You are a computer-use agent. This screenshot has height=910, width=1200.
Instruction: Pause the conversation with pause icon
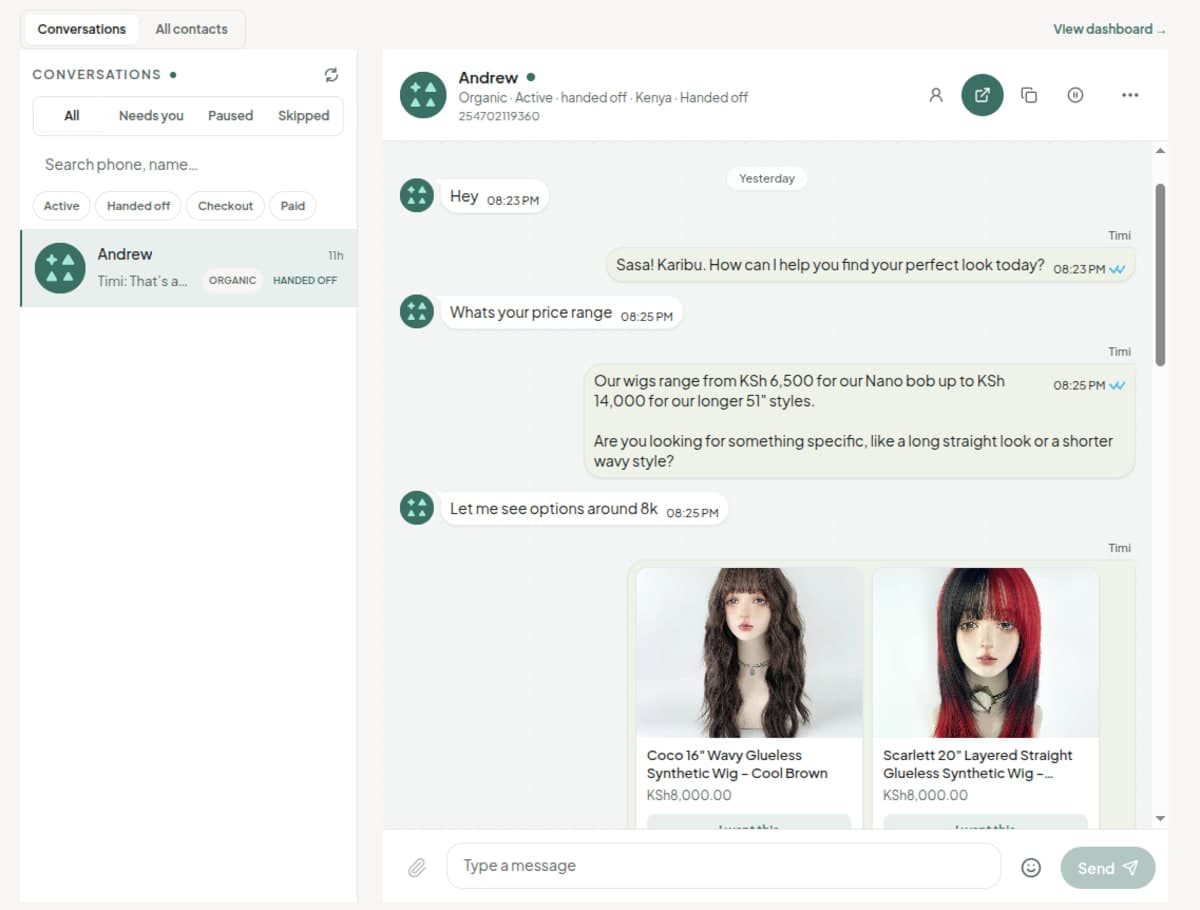pos(1075,95)
